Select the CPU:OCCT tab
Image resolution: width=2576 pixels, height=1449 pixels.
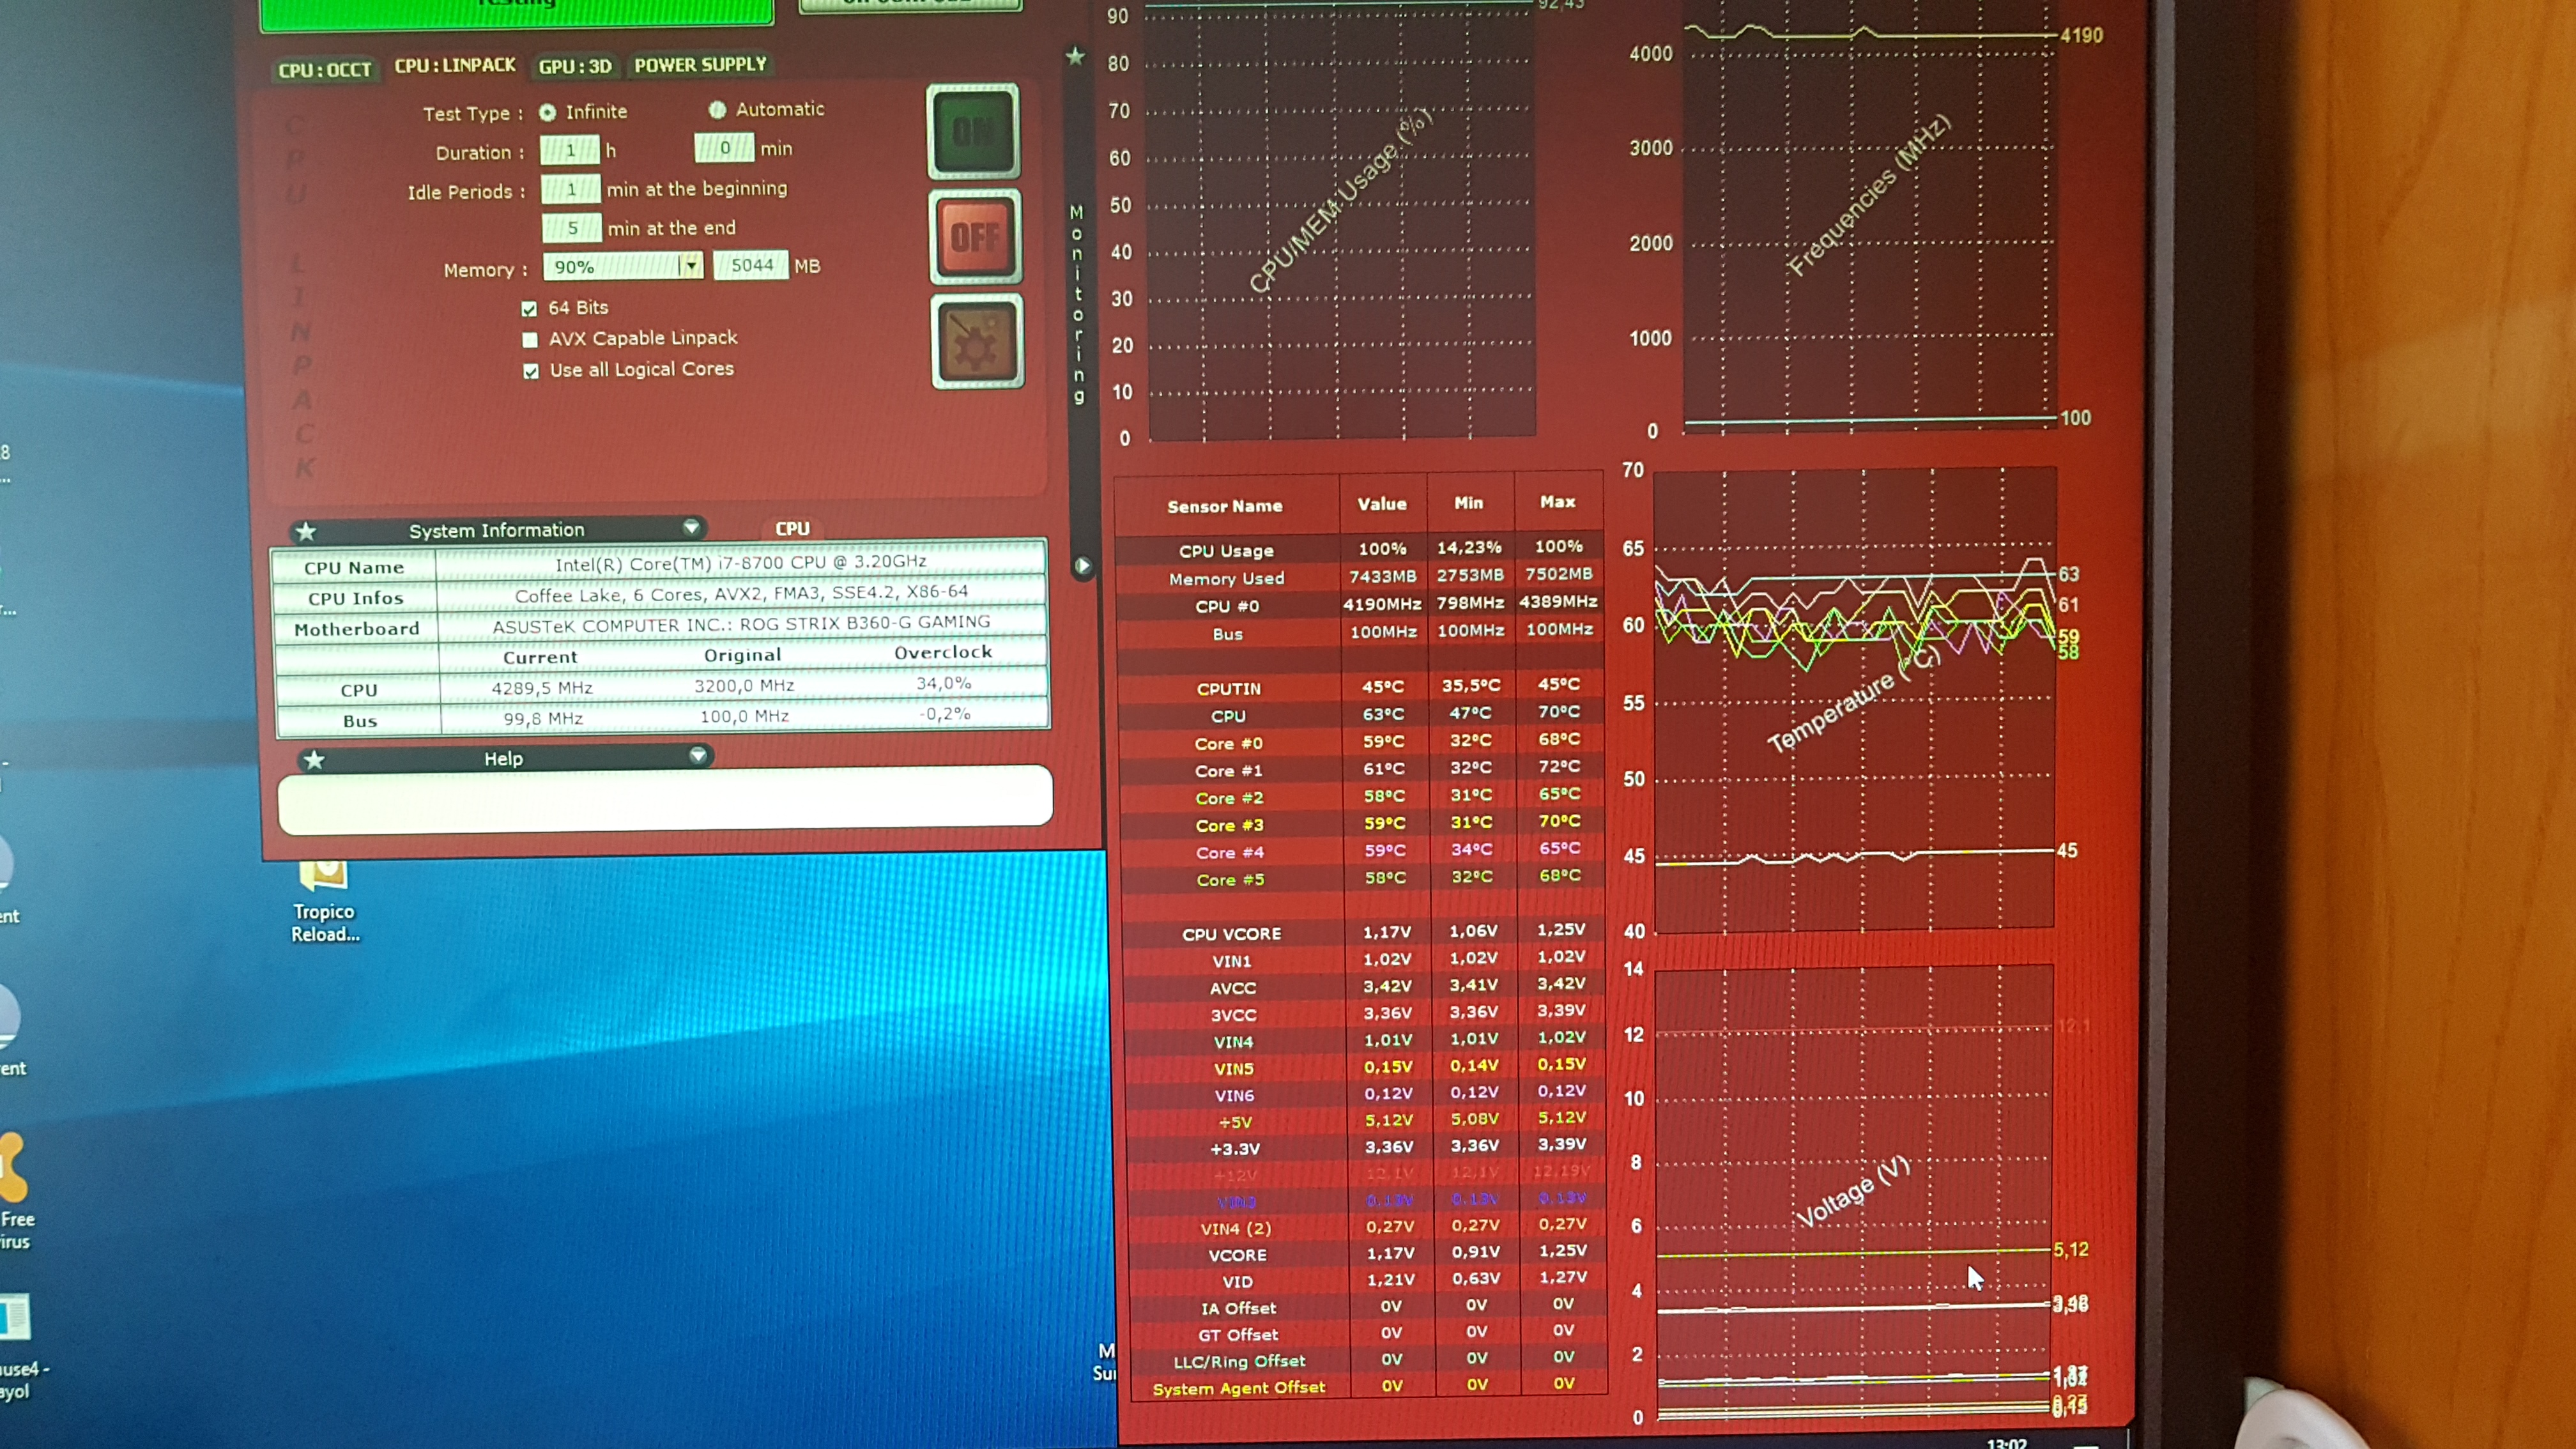[324, 70]
